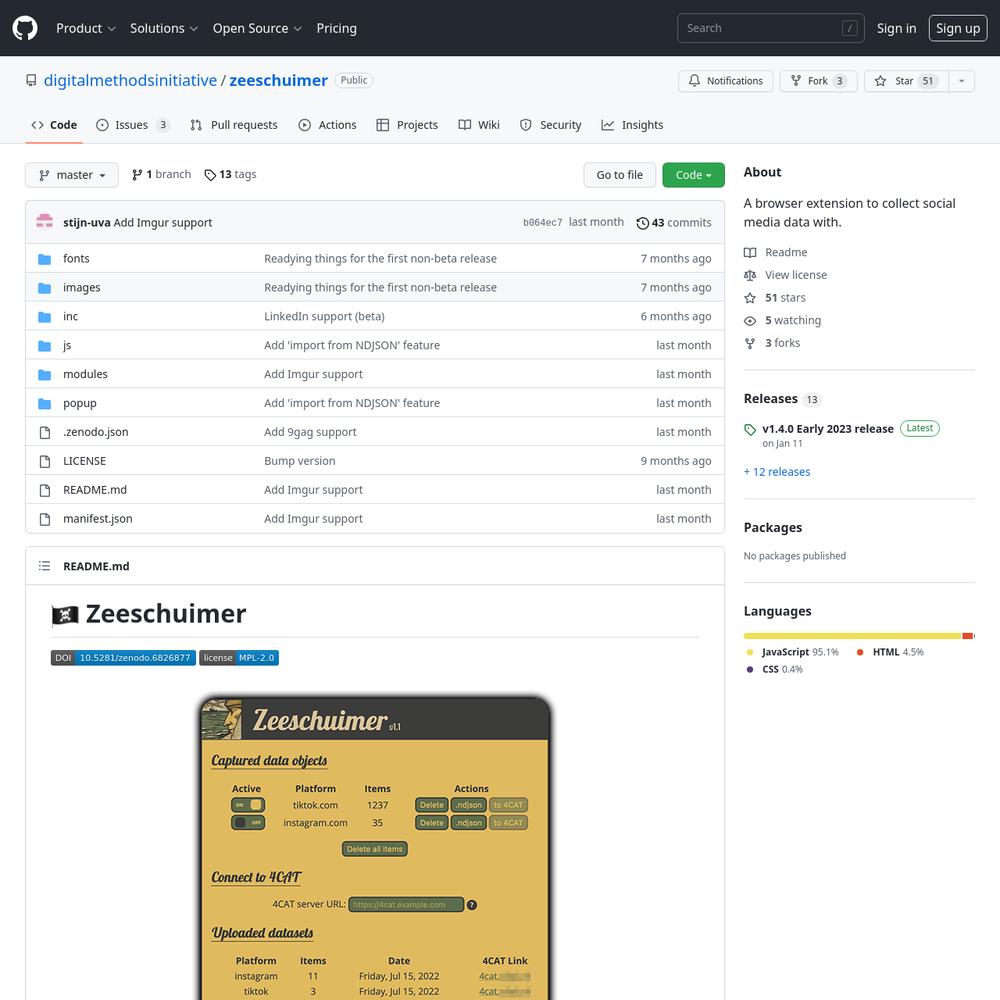
Task: Click the Sign up button
Action: (x=958, y=28)
